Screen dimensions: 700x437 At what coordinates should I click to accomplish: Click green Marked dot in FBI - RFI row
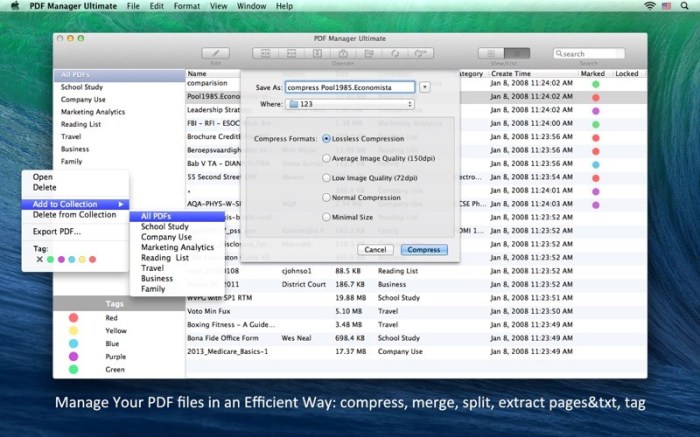pyautogui.click(x=596, y=124)
